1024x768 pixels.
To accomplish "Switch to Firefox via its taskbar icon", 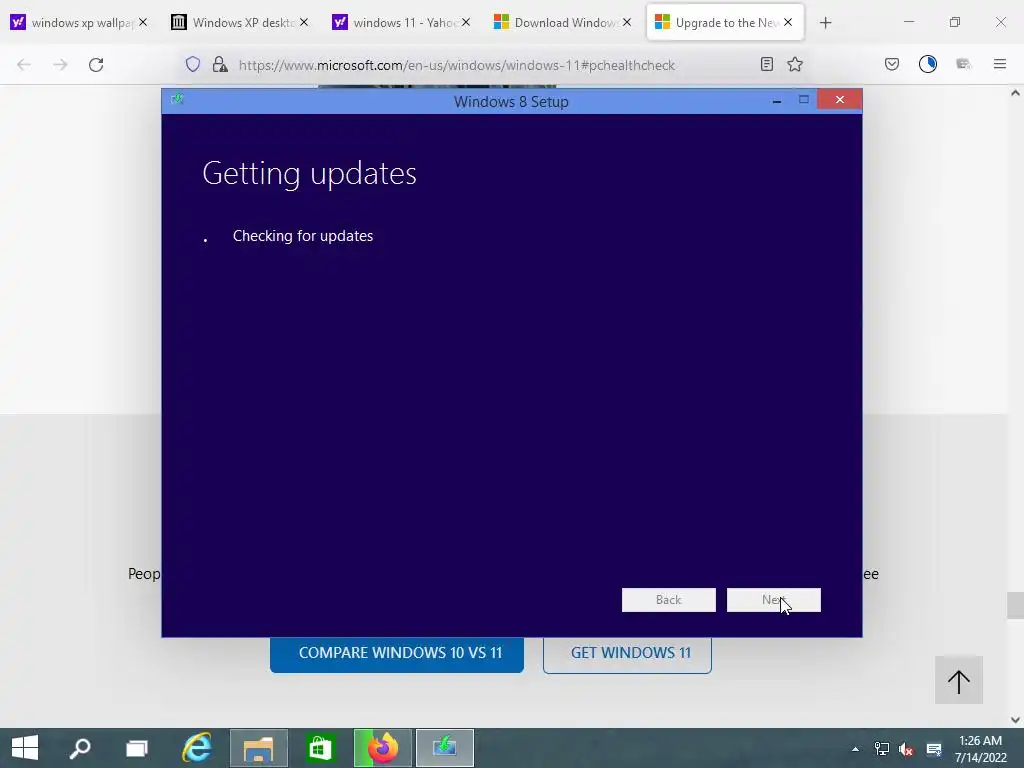I will [x=383, y=748].
